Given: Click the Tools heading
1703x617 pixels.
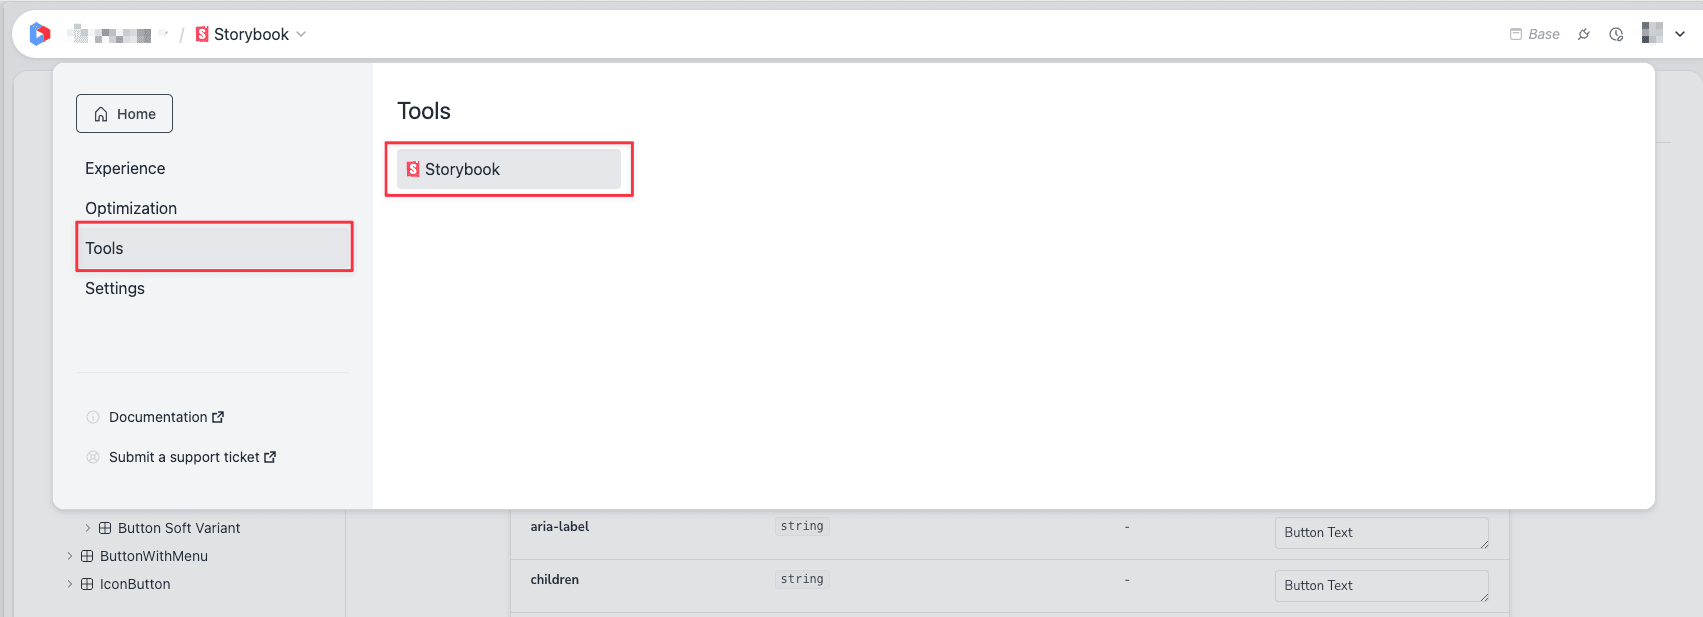Looking at the screenshot, I should (x=424, y=111).
